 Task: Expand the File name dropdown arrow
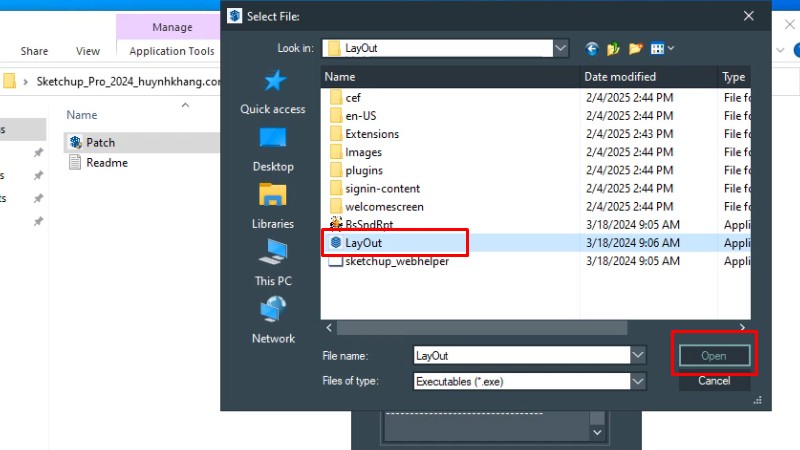[x=638, y=355]
